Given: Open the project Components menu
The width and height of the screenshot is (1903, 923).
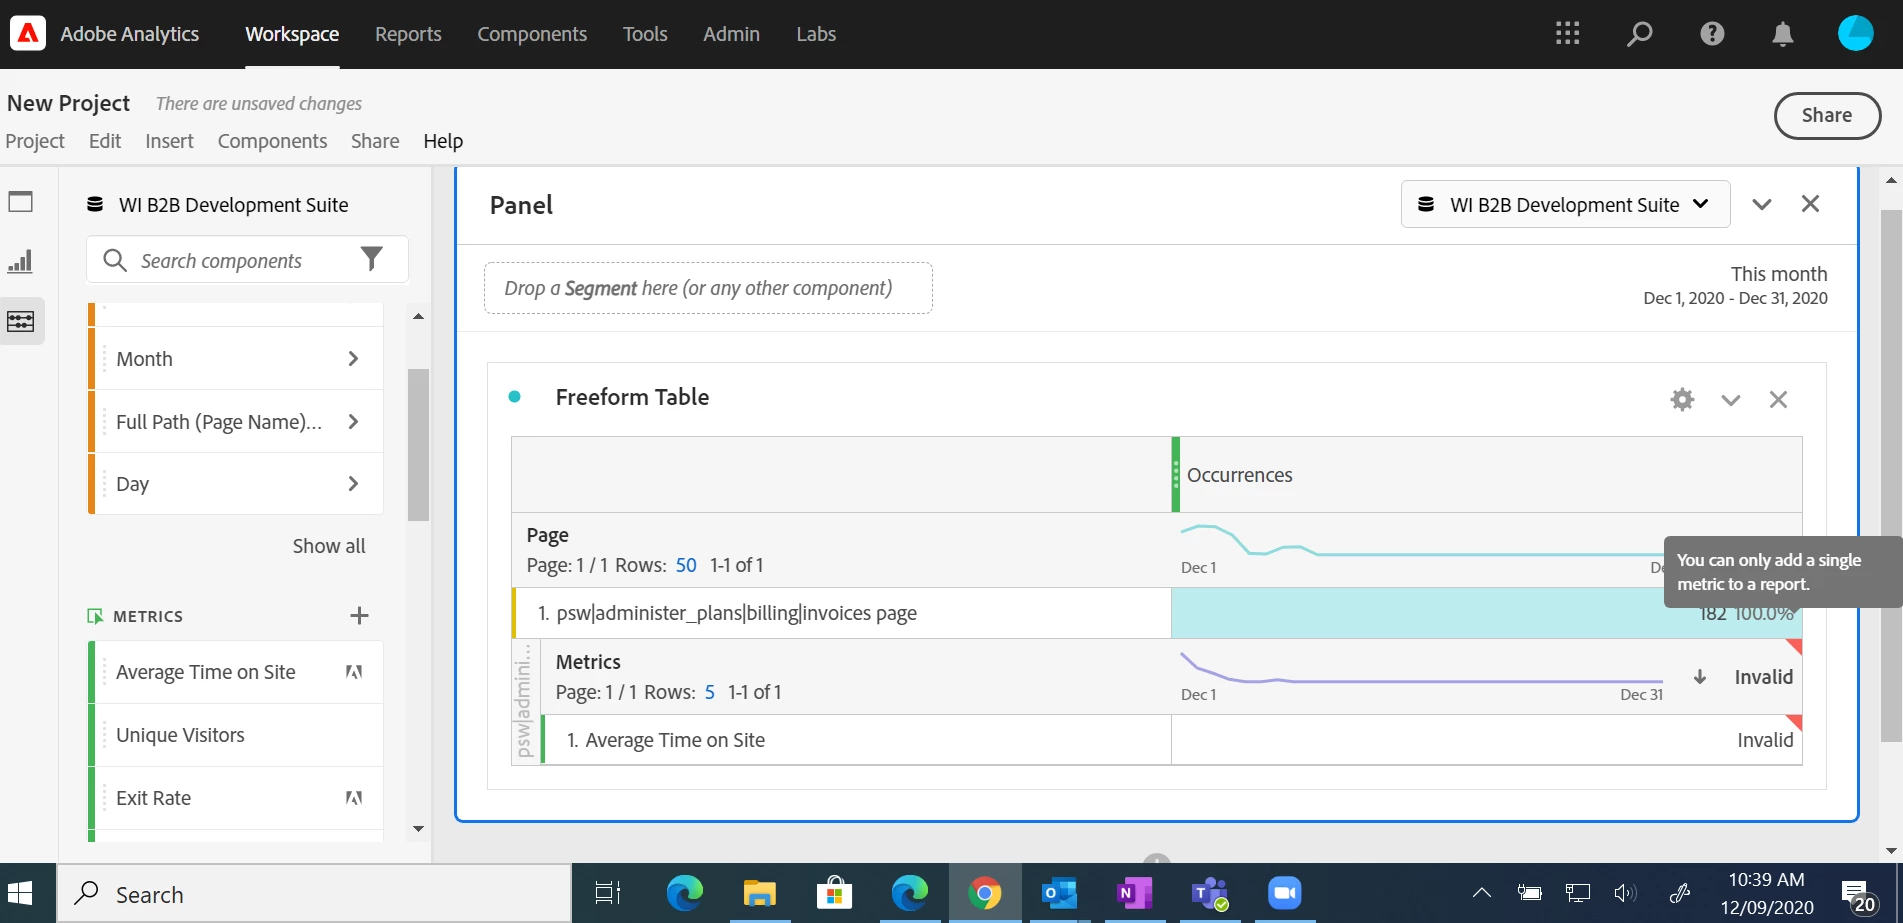Looking at the screenshot, I should pos(272,141).
